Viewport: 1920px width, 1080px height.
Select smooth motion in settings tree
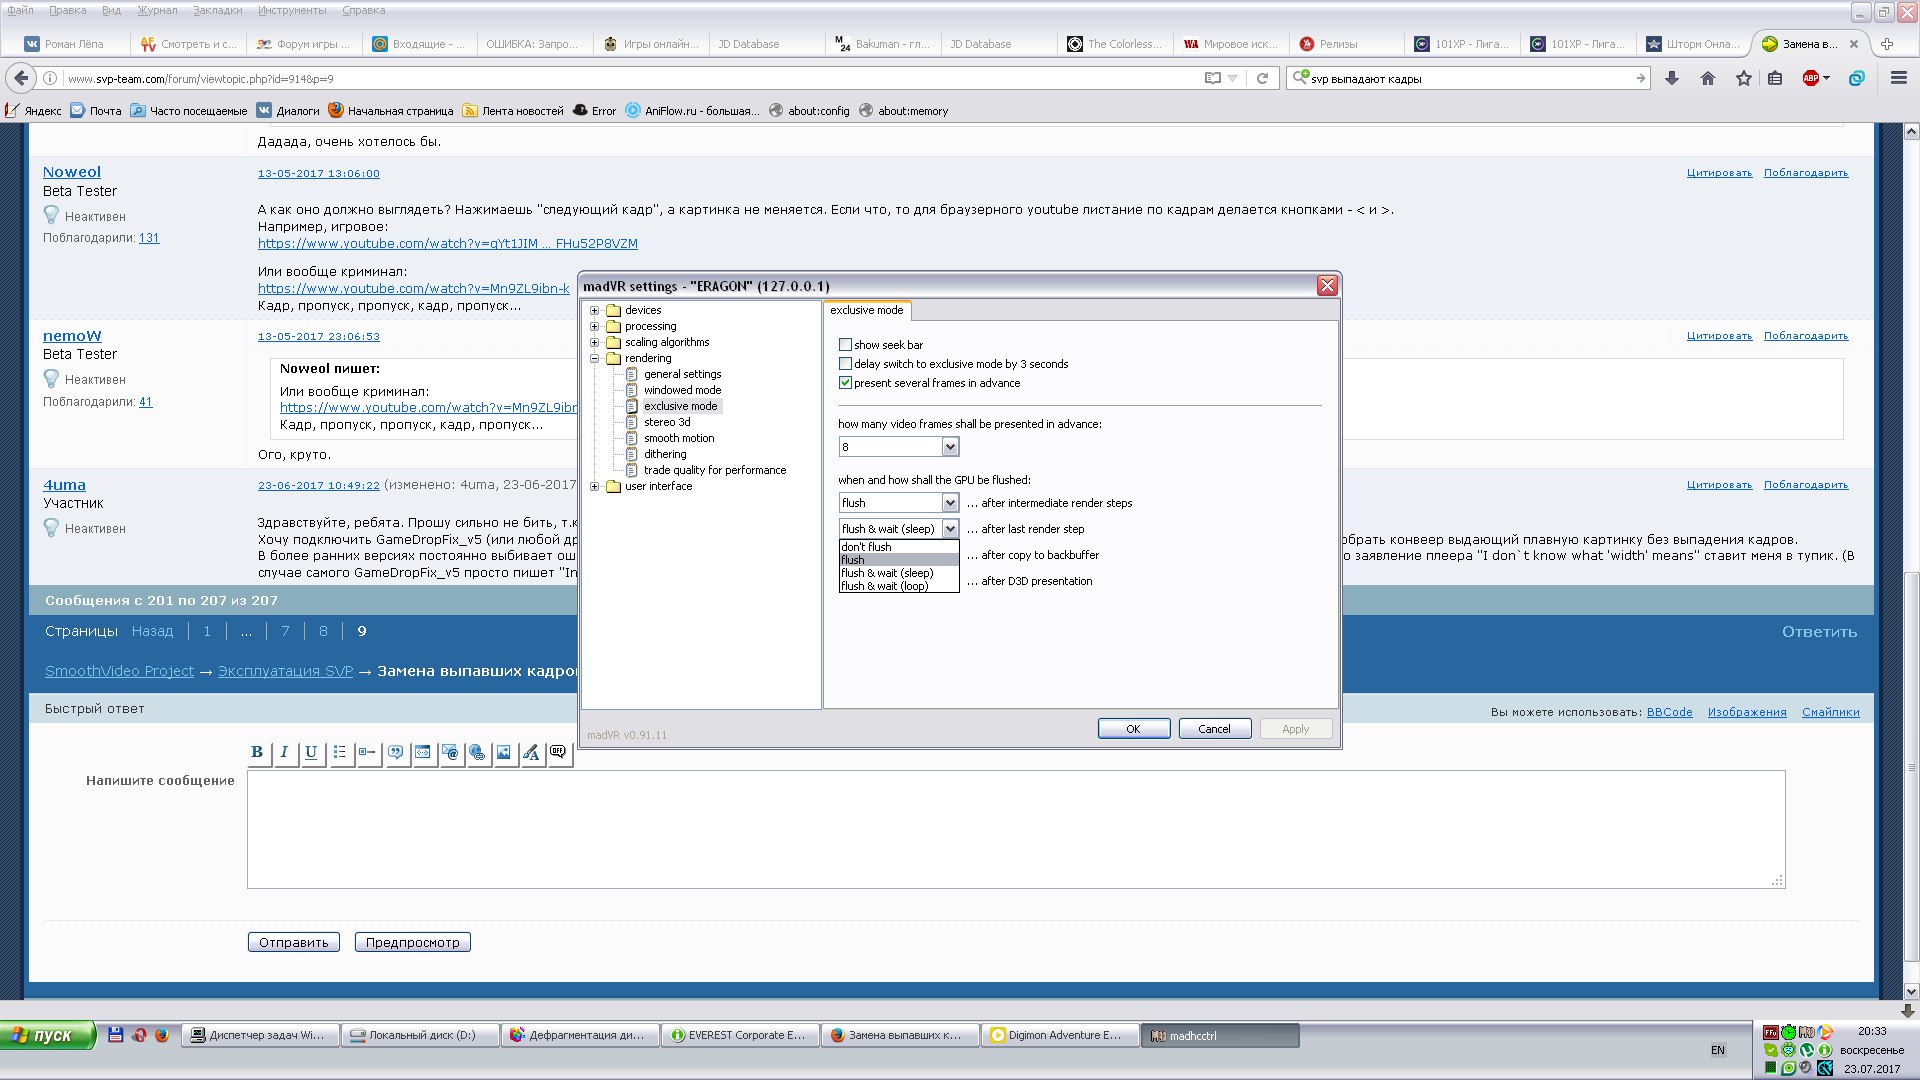click(x=679, y=438)
